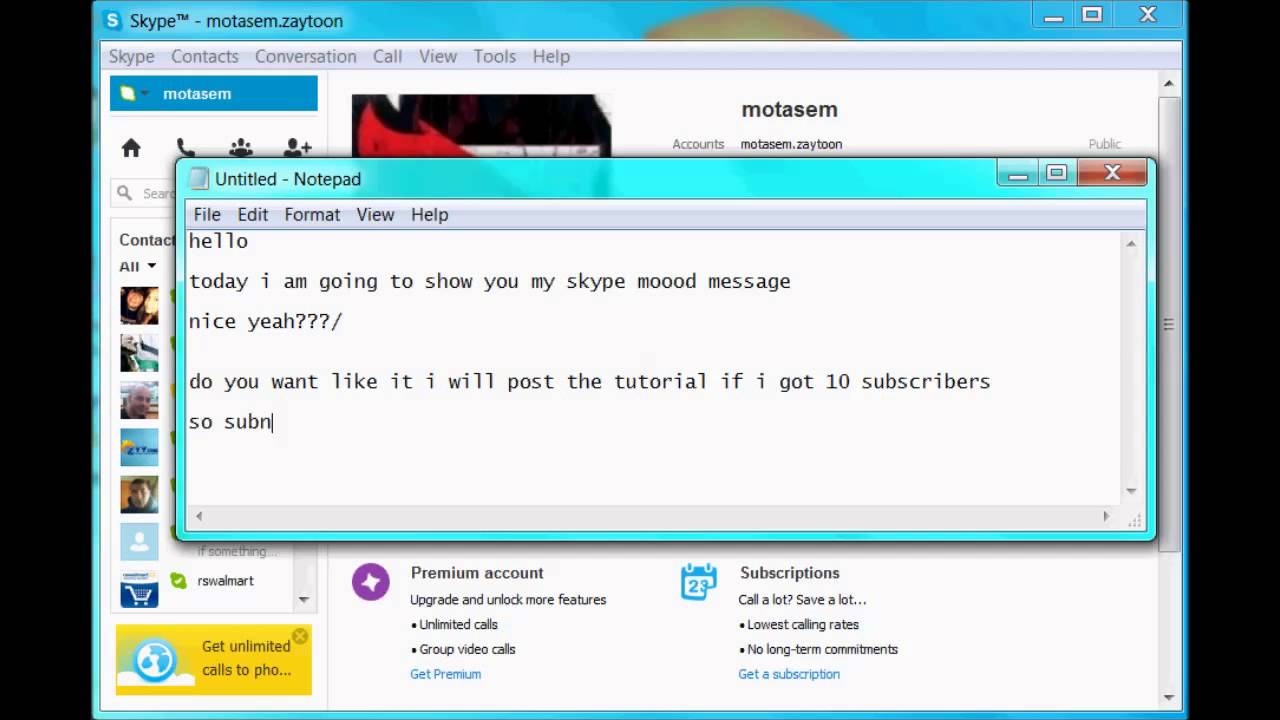Viewport: 1280px width, 720px height.
Task: Open the Call menu in Skype
Action: tap(387, 56)
